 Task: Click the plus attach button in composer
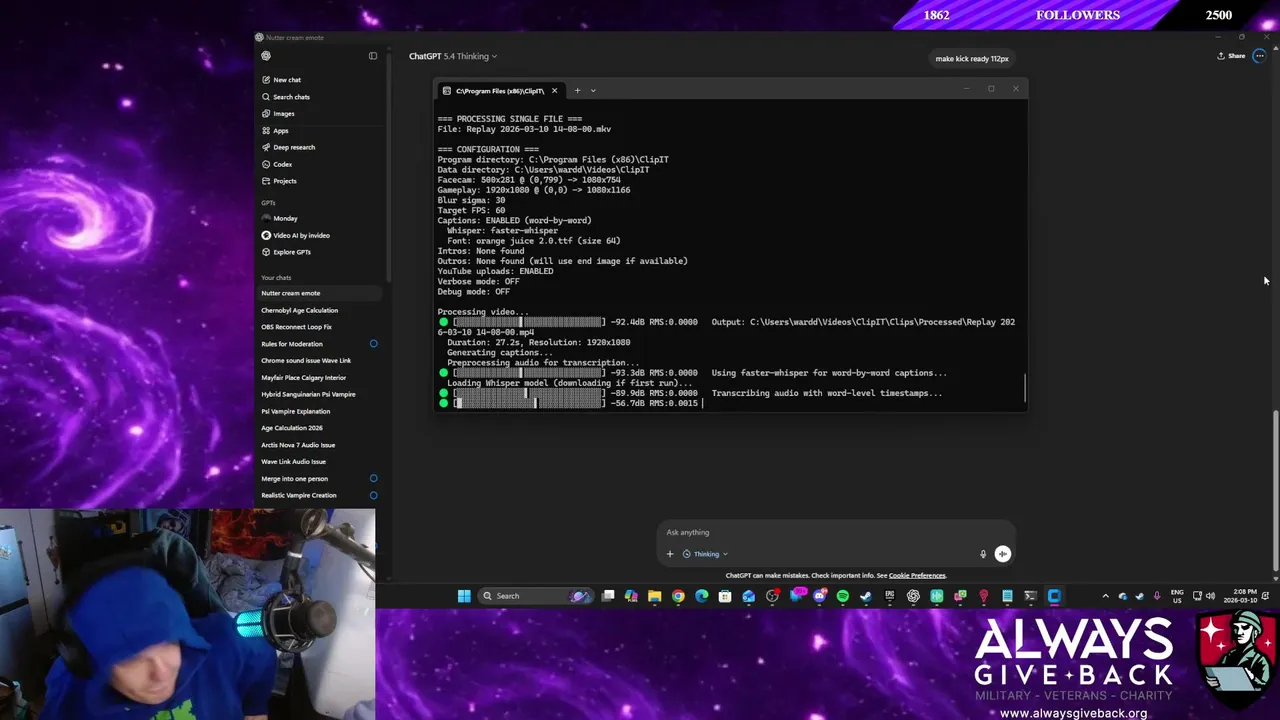pos(670,554)
